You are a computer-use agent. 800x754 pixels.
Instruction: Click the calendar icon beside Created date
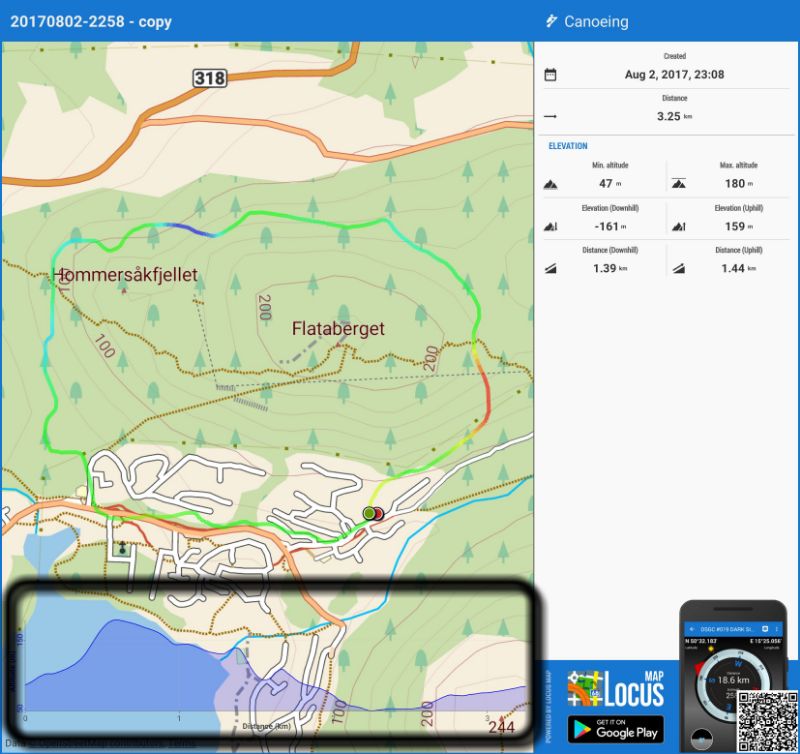(x=550, y=75)
